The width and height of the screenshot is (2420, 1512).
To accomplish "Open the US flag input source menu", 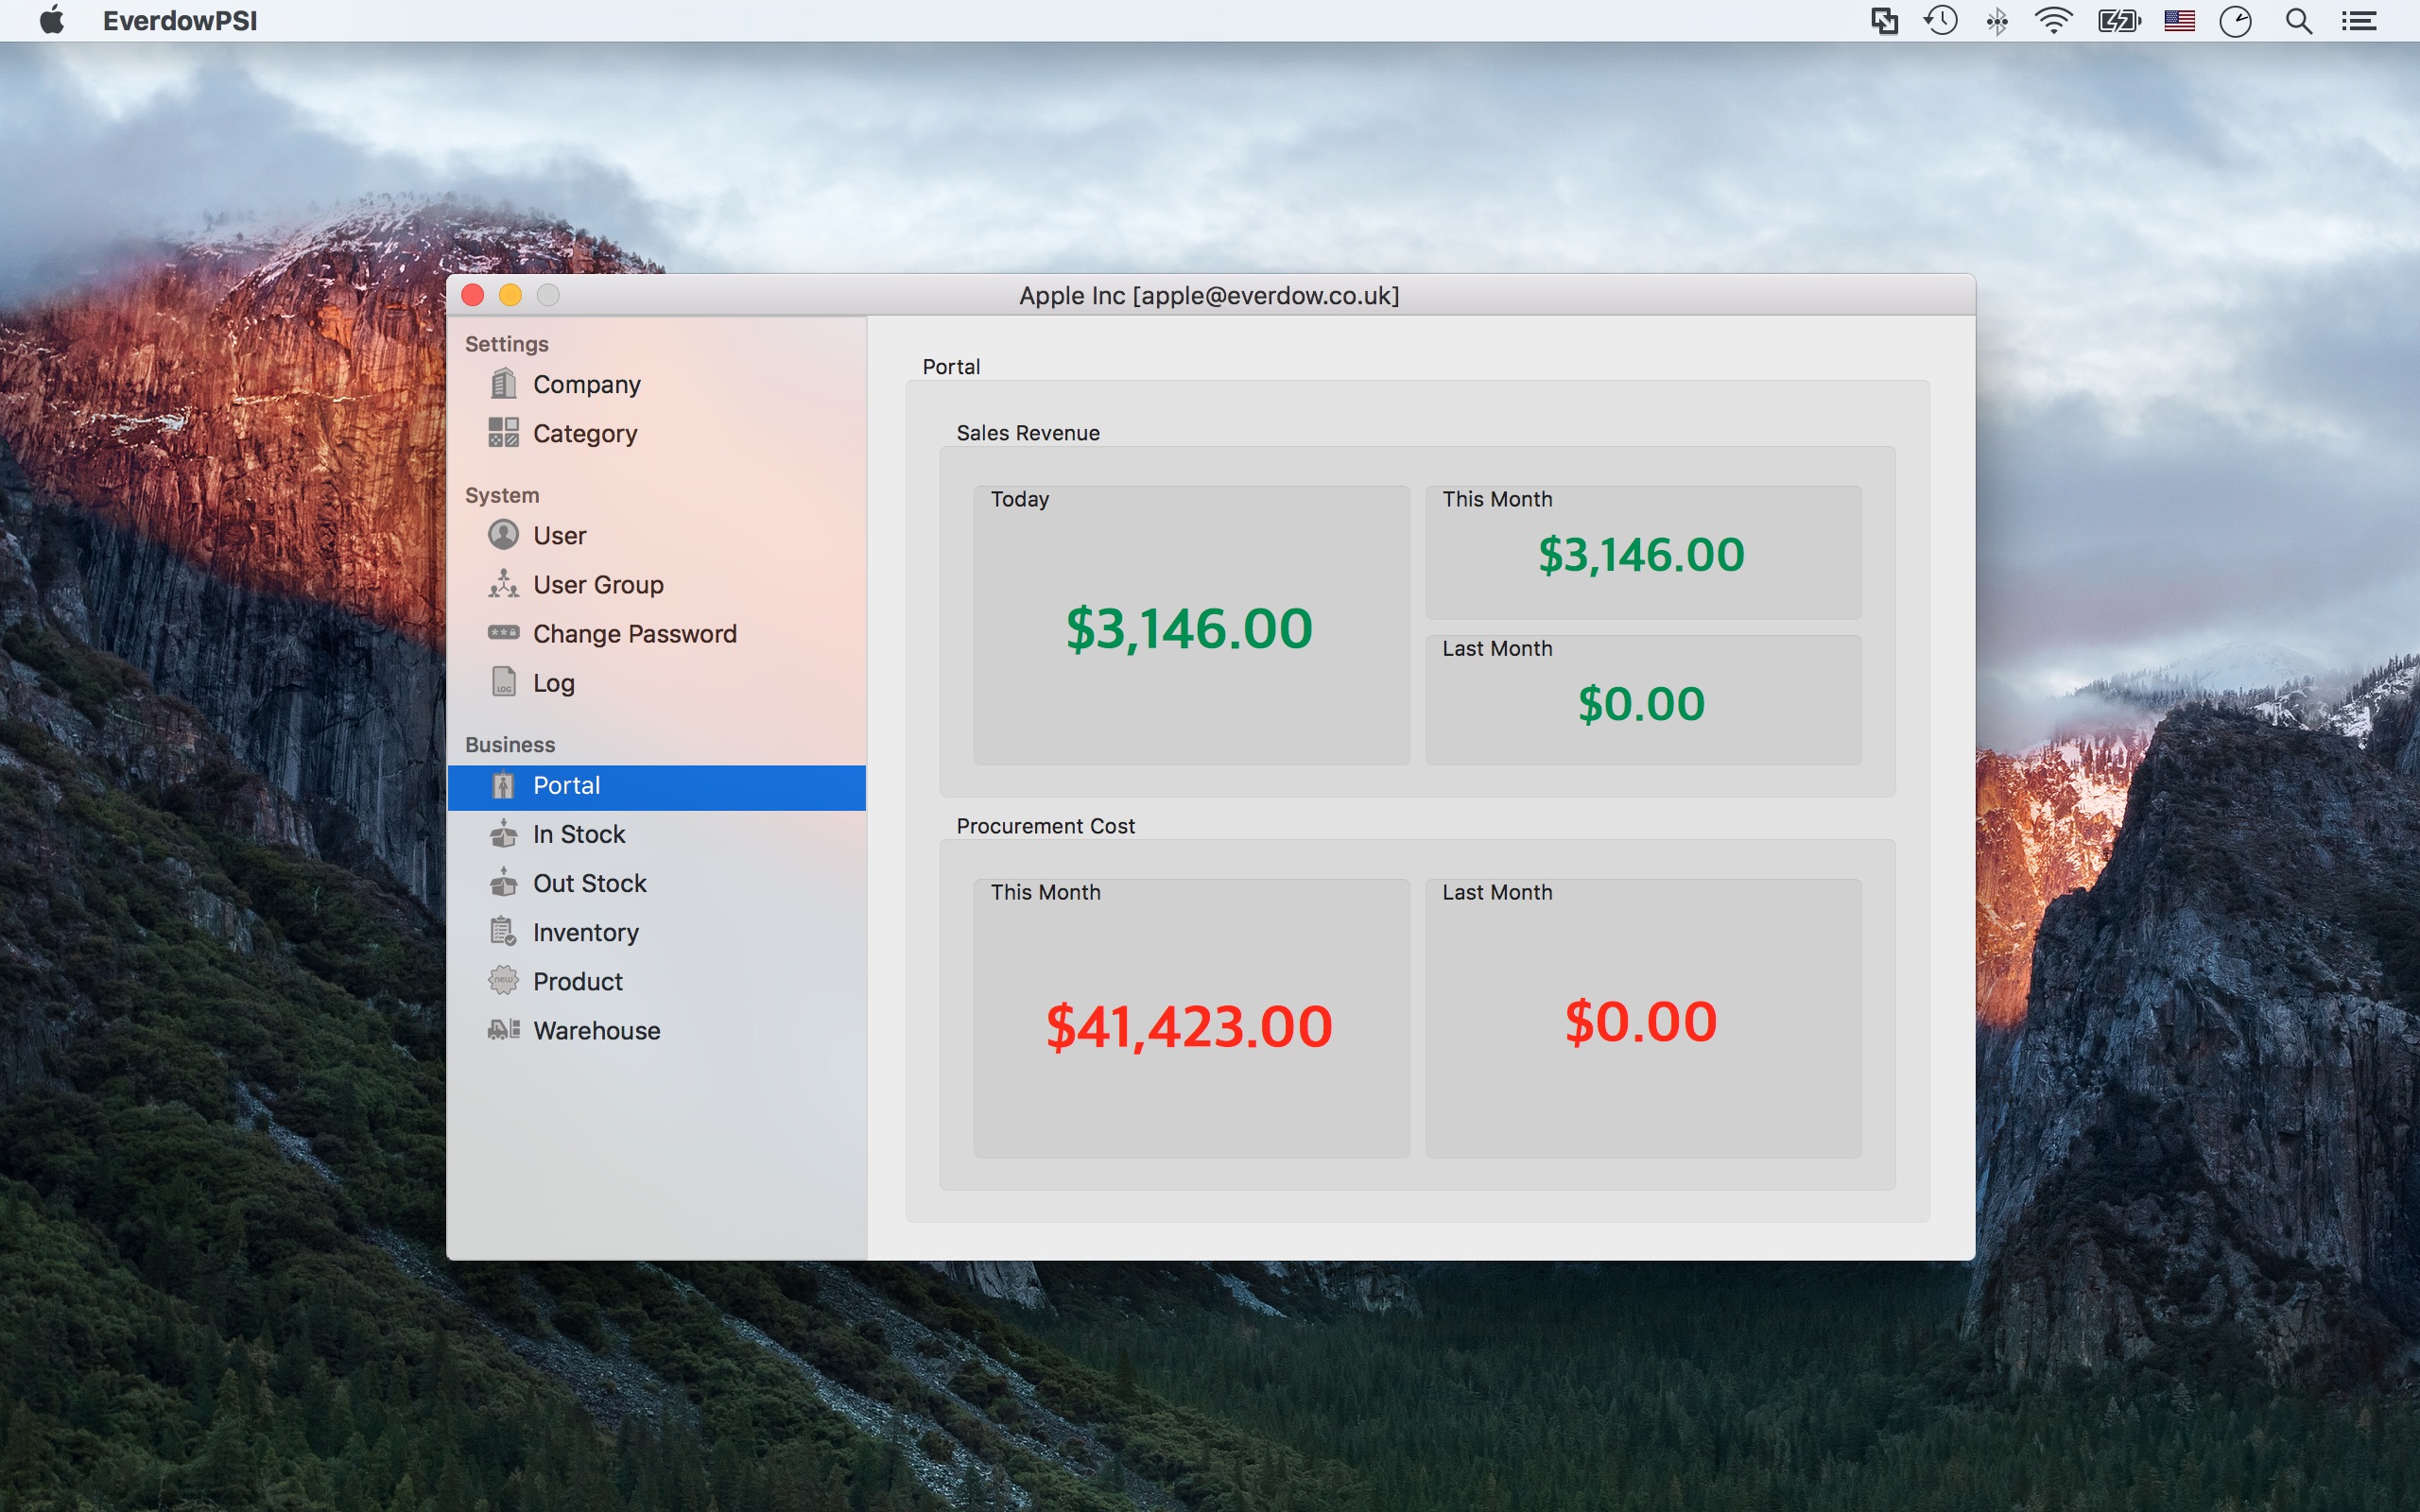I will (2179, 21).
